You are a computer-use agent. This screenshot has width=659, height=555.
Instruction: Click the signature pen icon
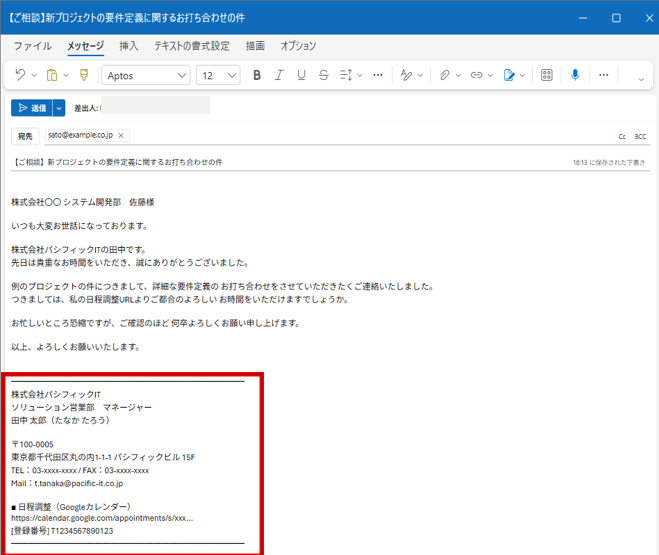[510, 75]
